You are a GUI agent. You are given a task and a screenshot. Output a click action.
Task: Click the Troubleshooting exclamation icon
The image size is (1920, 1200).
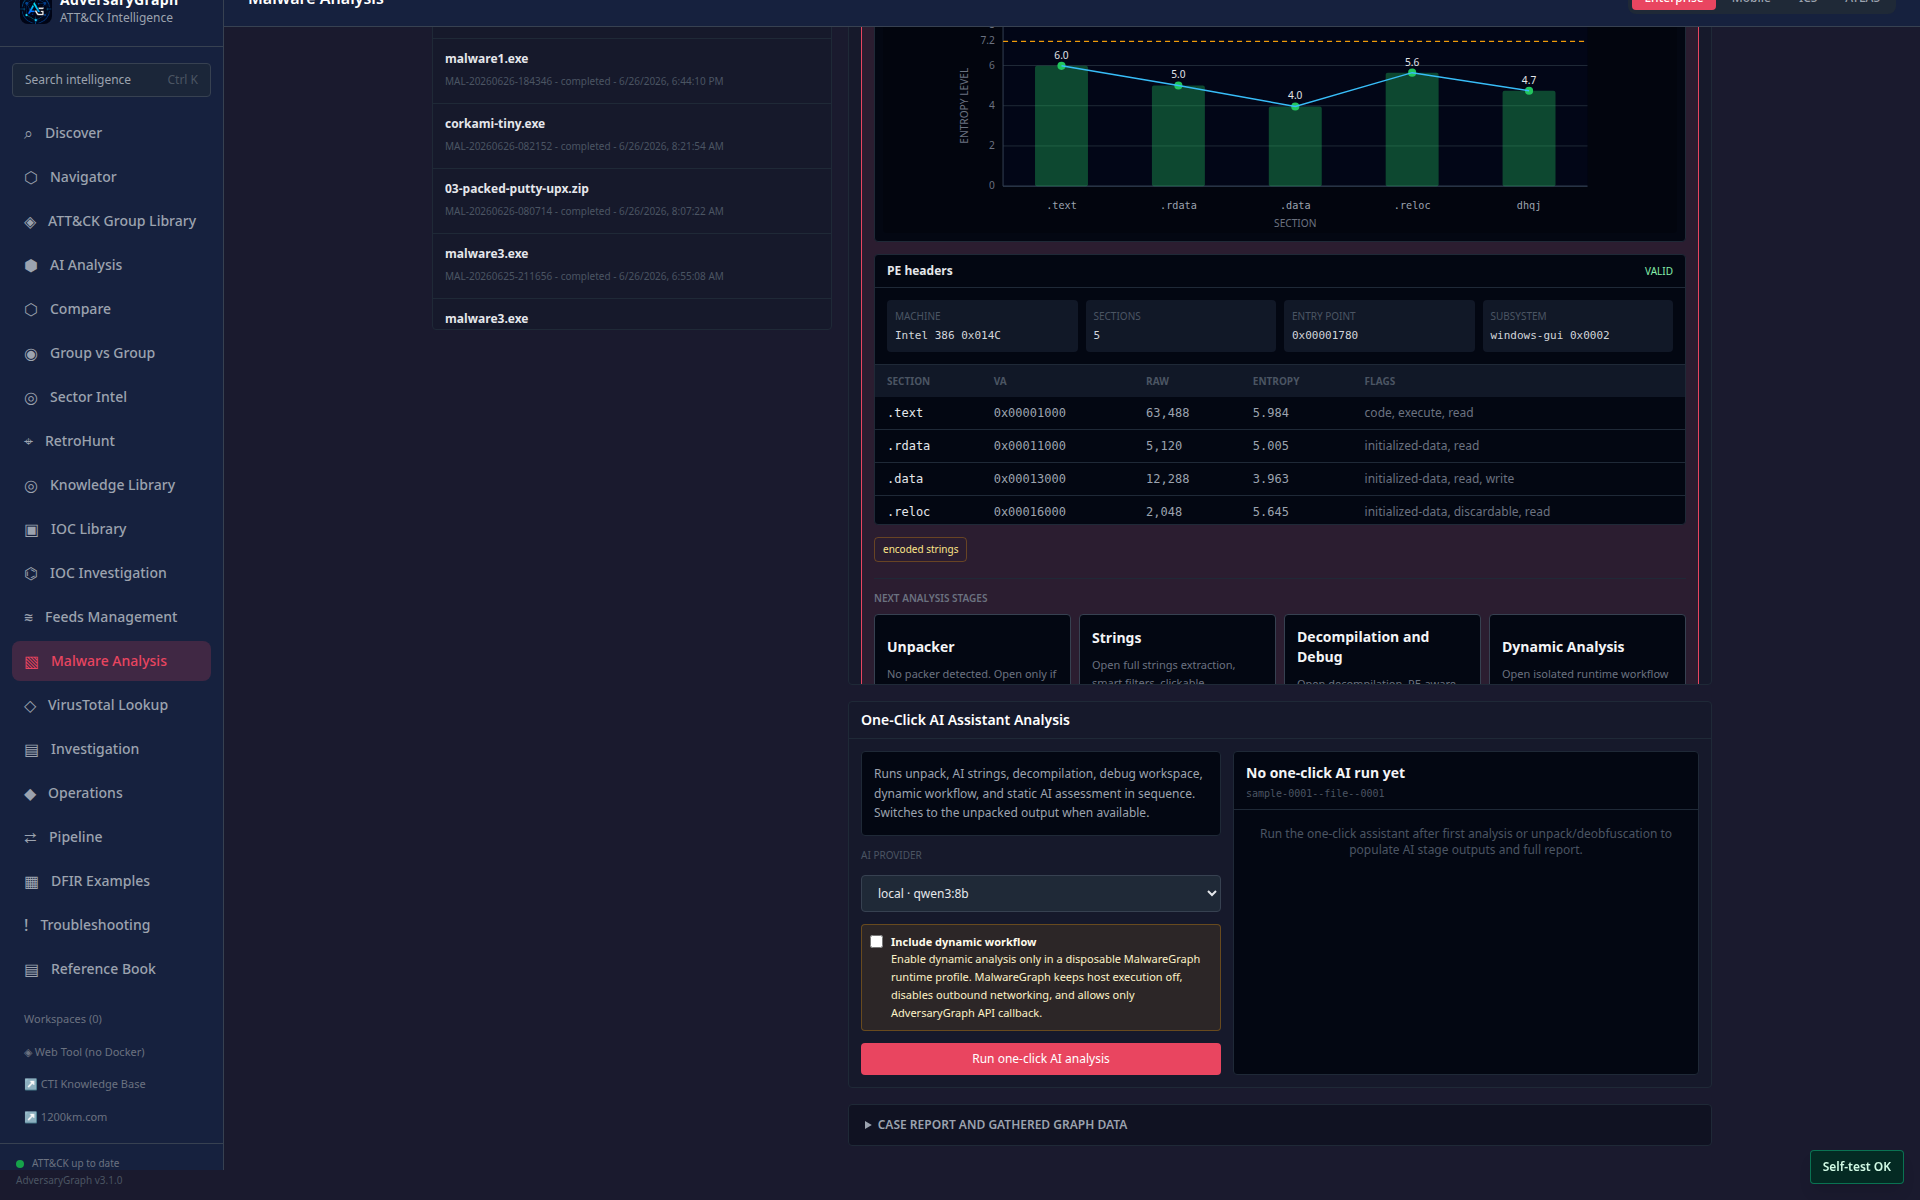pos(26,925)
